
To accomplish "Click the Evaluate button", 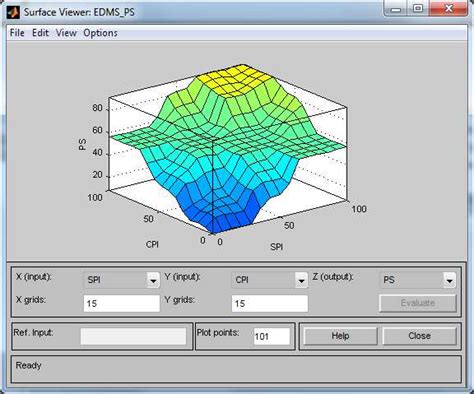I will coord(418,303).
